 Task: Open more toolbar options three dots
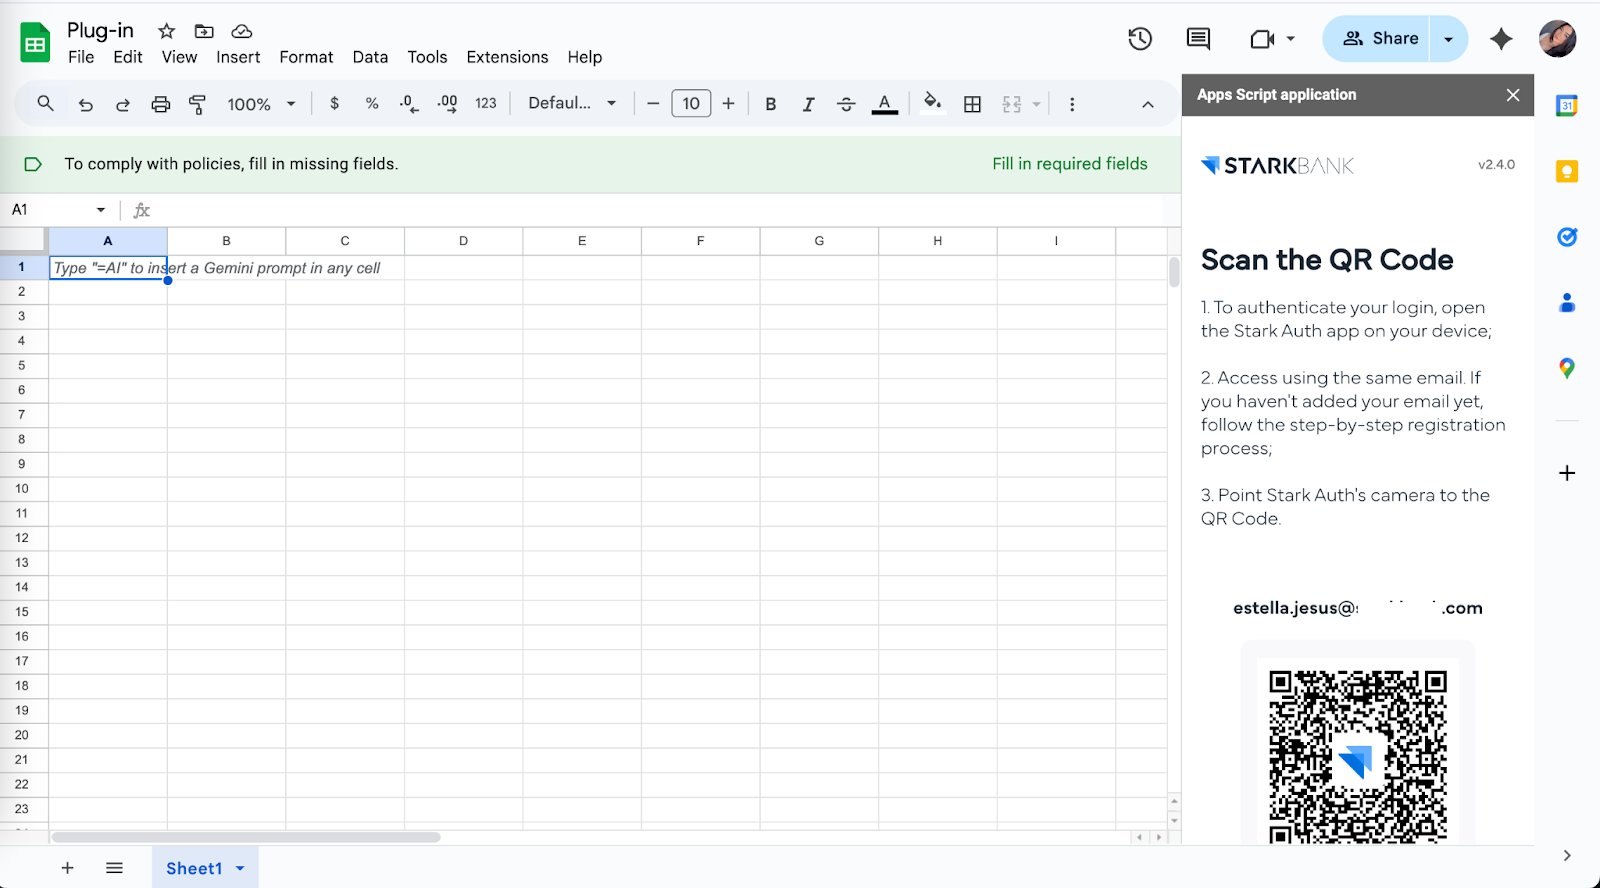point(1072,104)
